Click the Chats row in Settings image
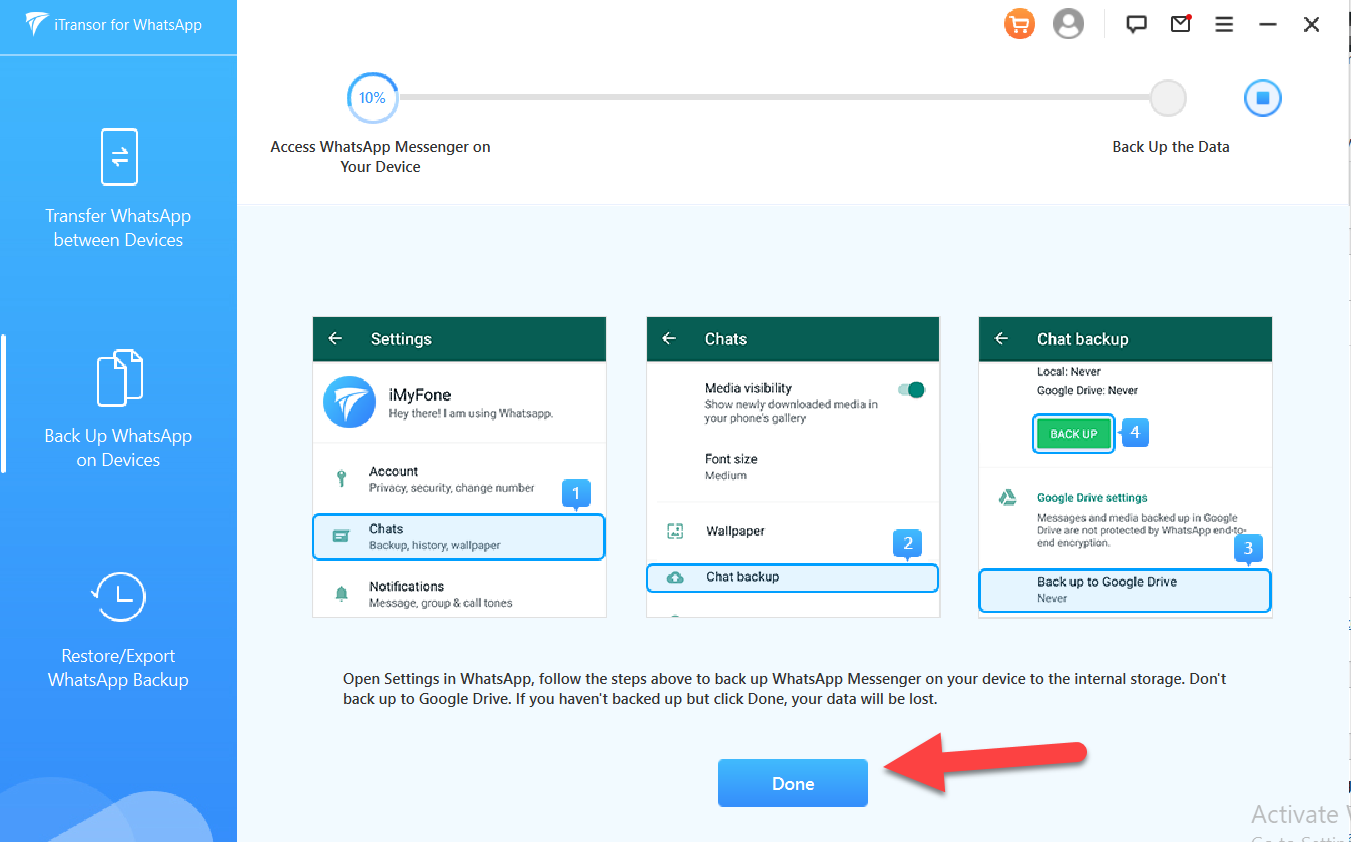 click(458, 536)
